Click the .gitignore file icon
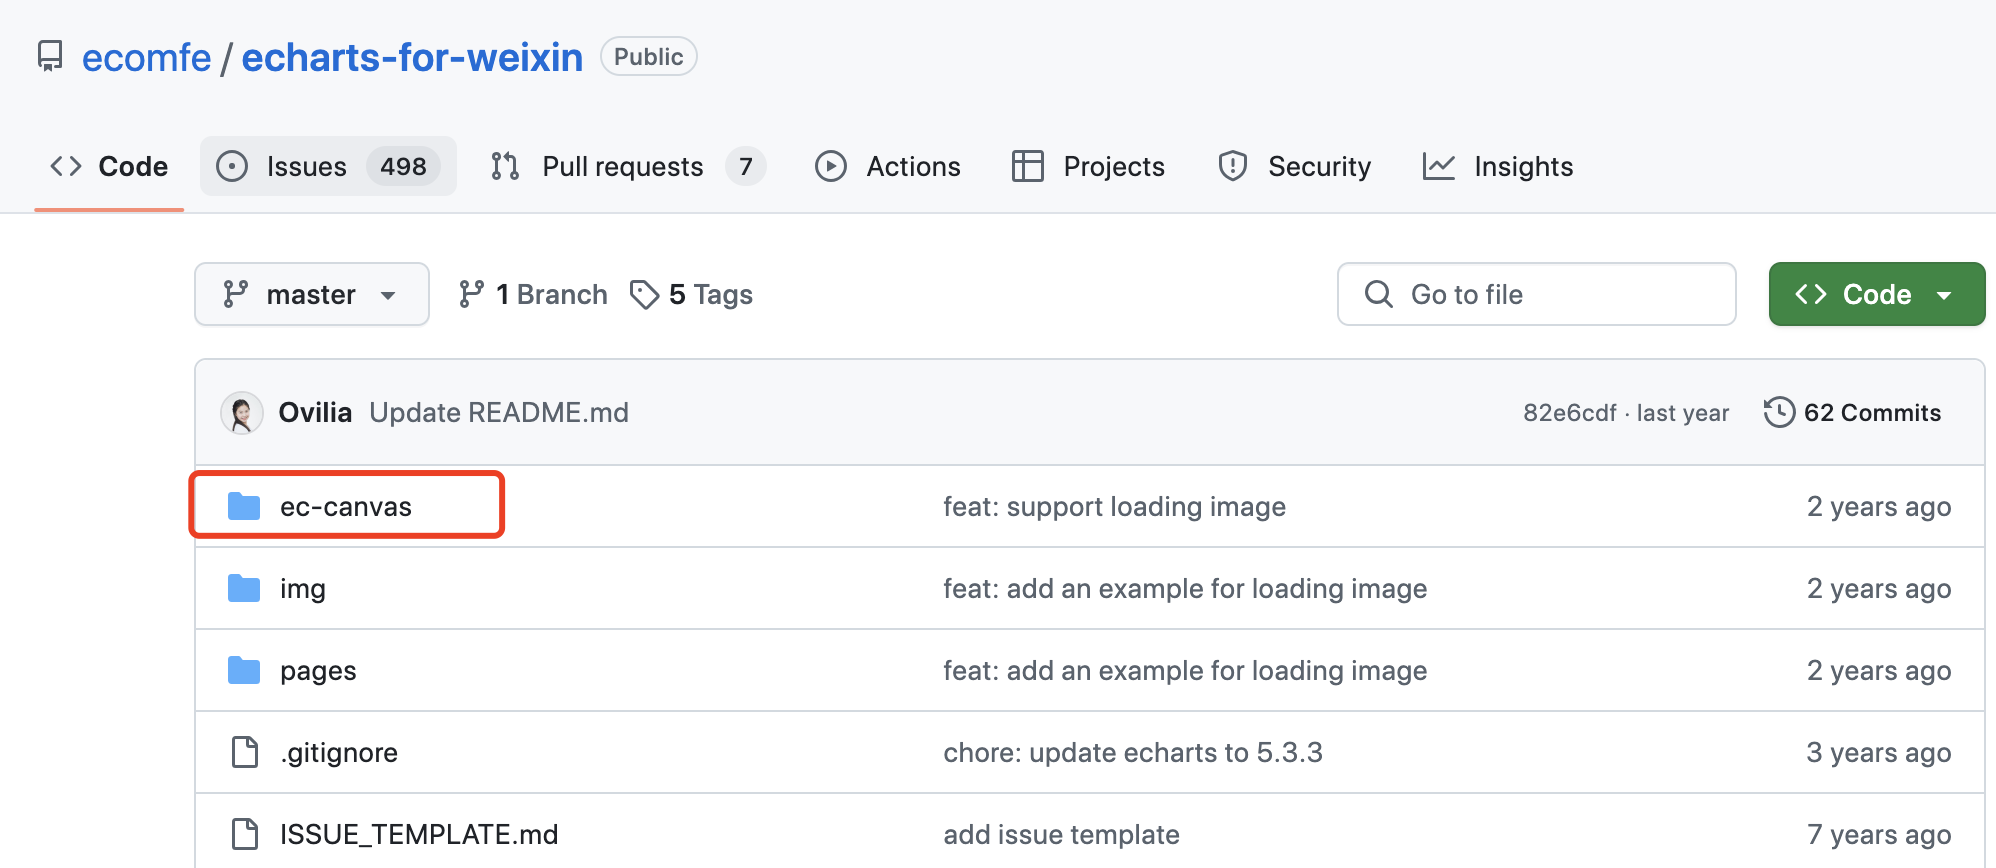 point(245,752)
